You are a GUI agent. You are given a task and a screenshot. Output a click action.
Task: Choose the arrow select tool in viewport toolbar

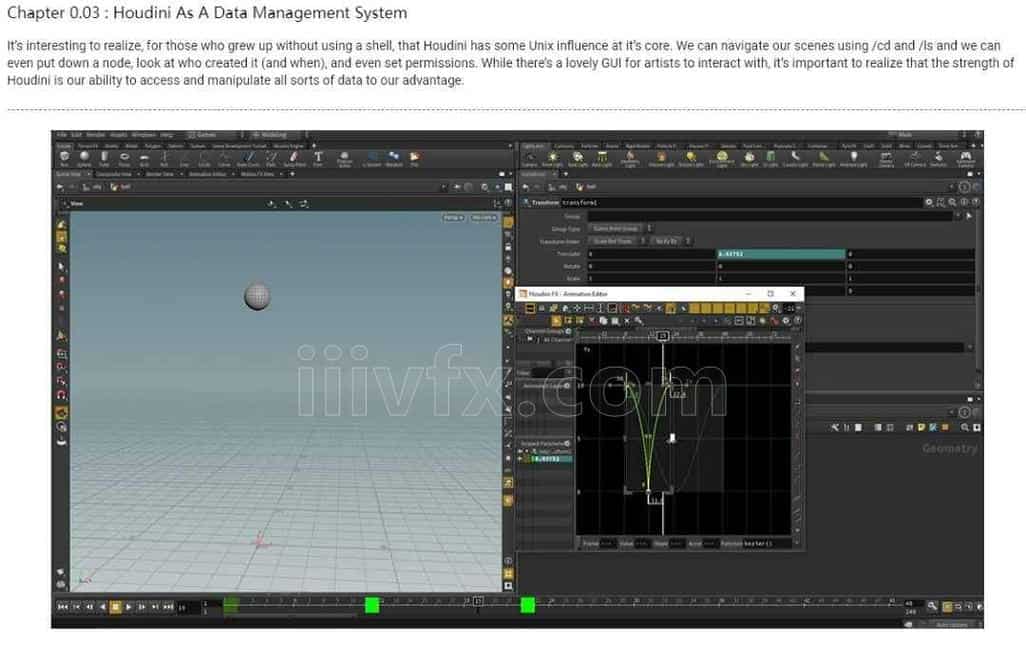point(62,267)
